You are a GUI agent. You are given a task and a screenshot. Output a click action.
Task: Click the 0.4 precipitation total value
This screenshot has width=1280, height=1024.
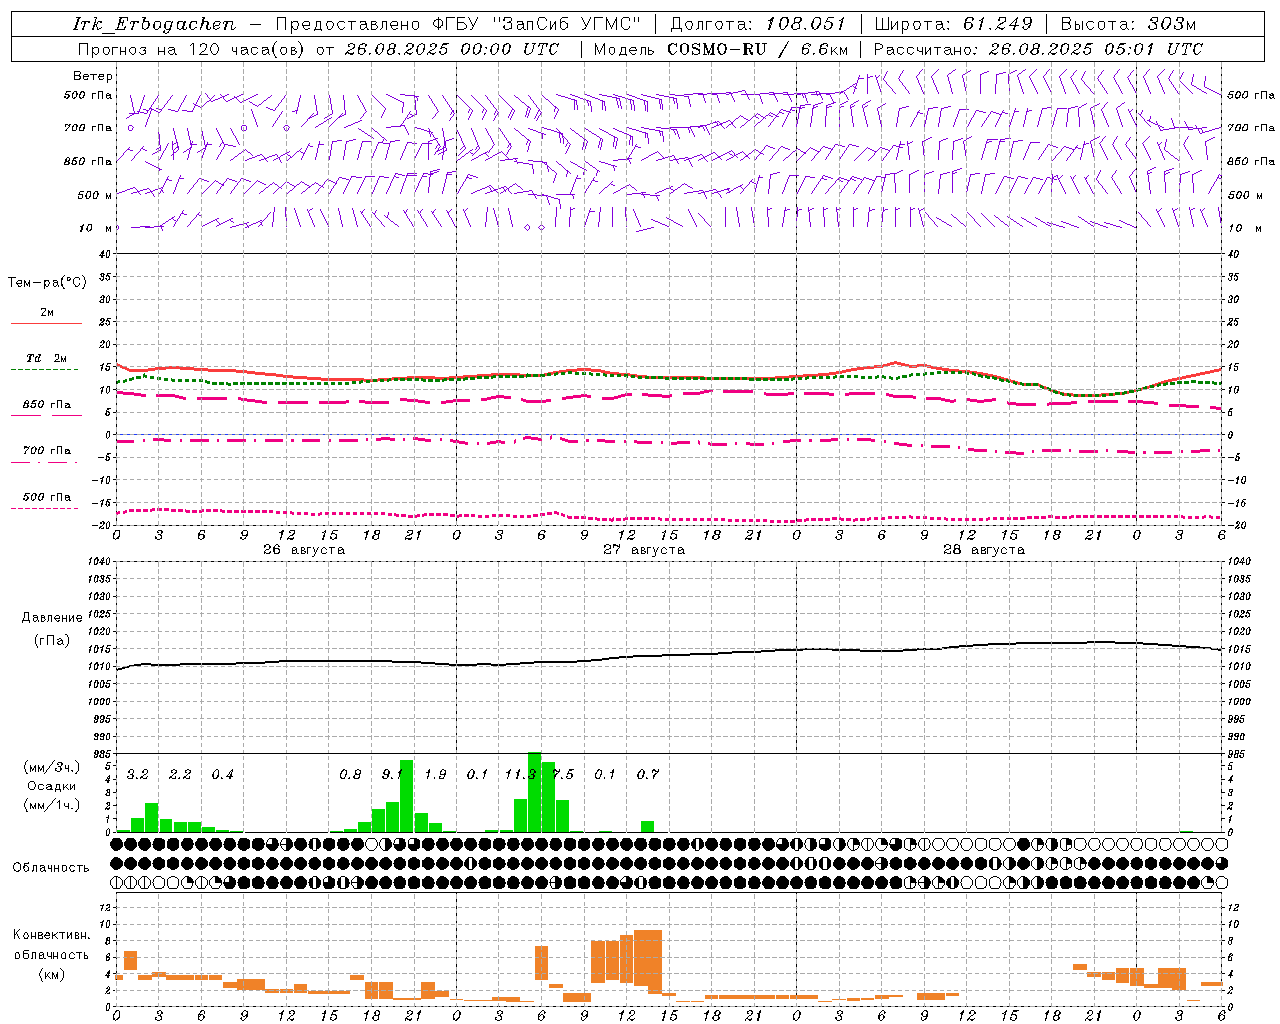(222, 774)
